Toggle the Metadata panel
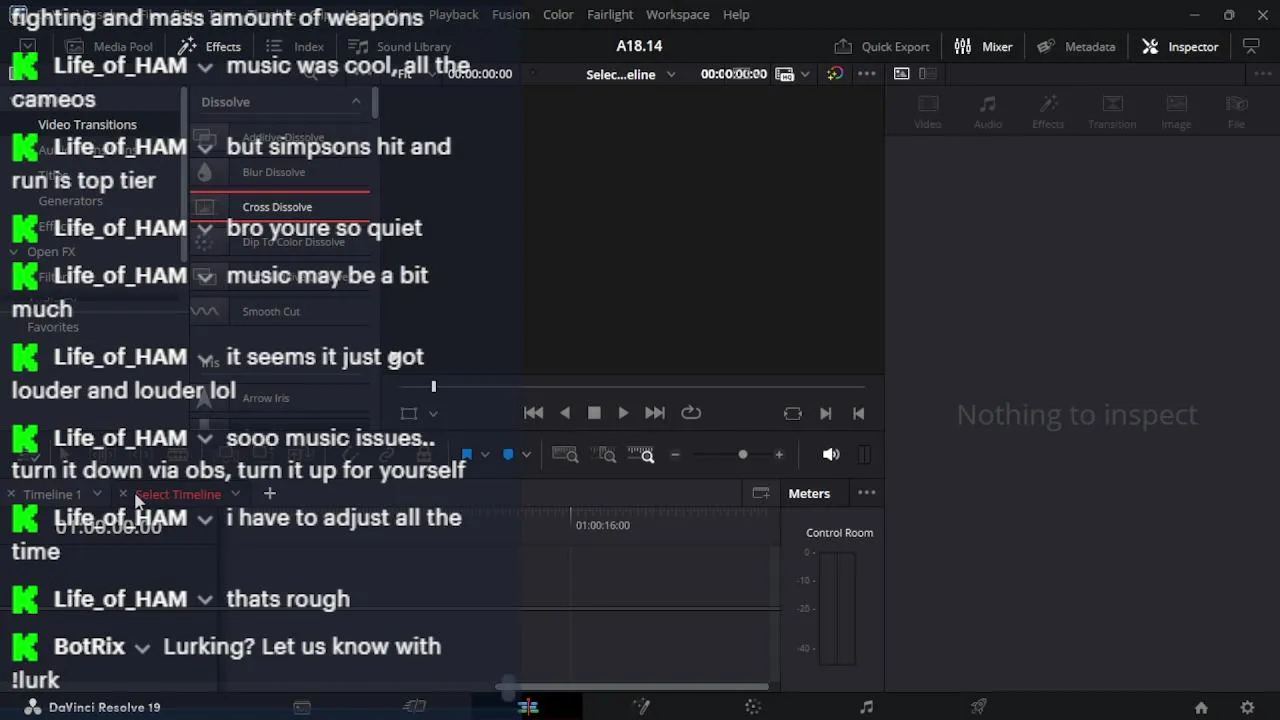This screenshot has width=1280, height=720. 1076,47
